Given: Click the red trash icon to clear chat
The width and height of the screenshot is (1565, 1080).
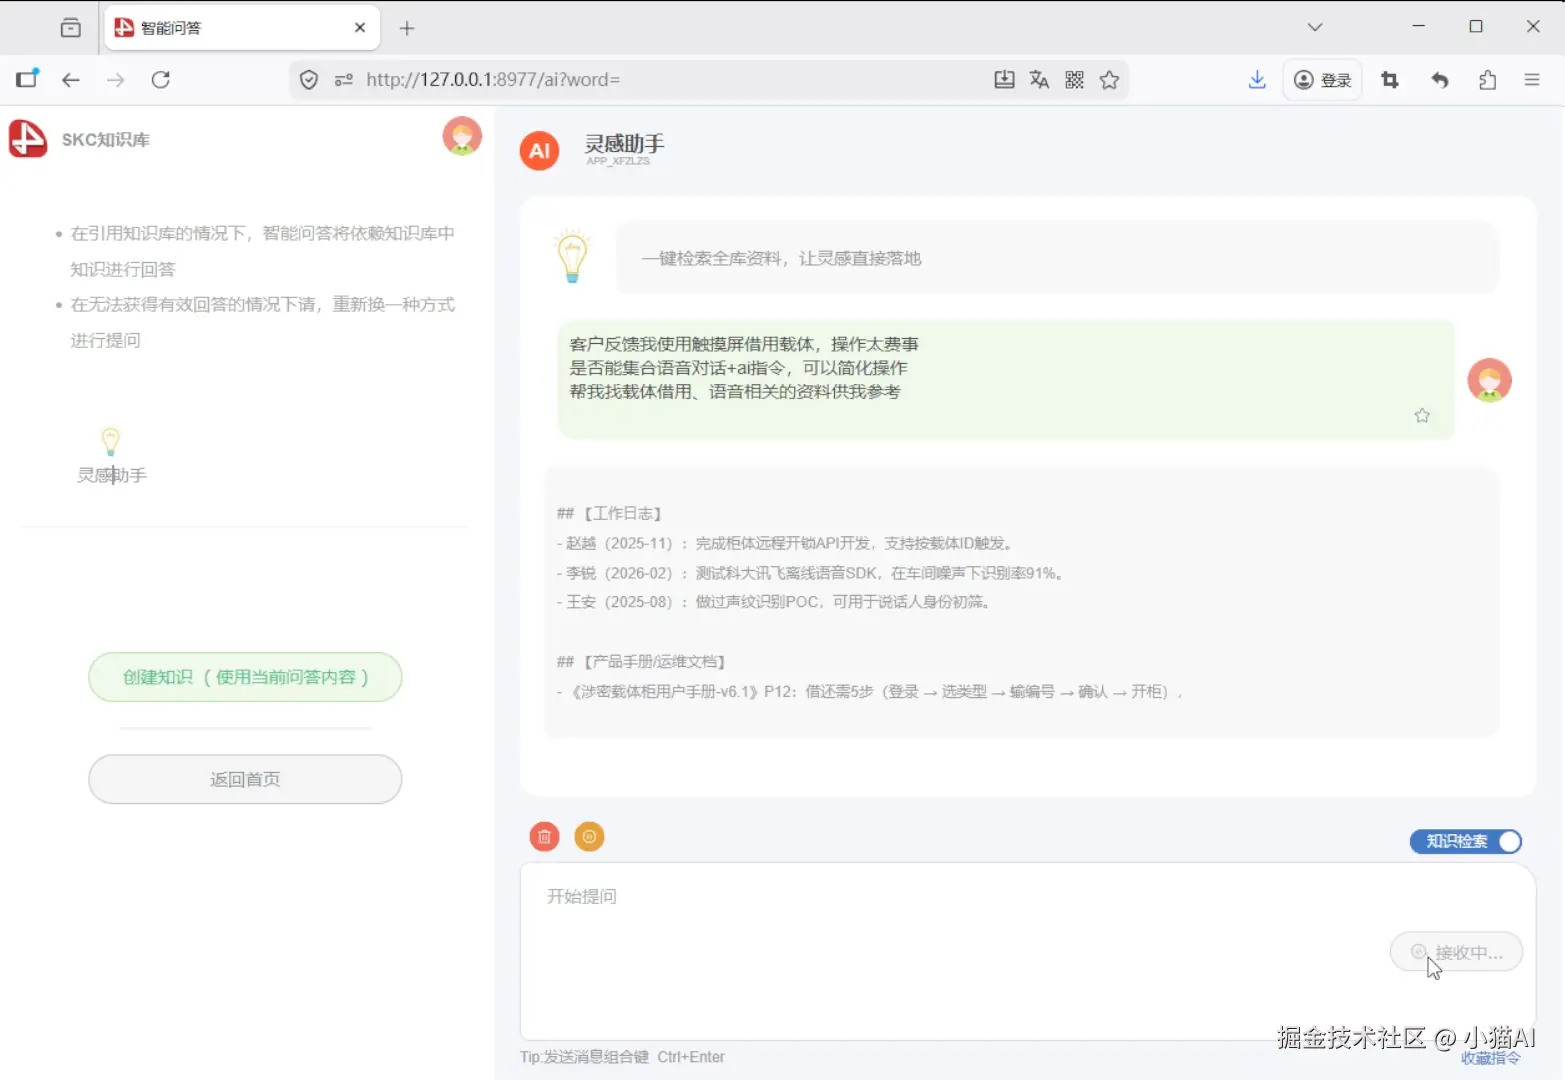Looking at the screenshot, I should pos(543,836).
